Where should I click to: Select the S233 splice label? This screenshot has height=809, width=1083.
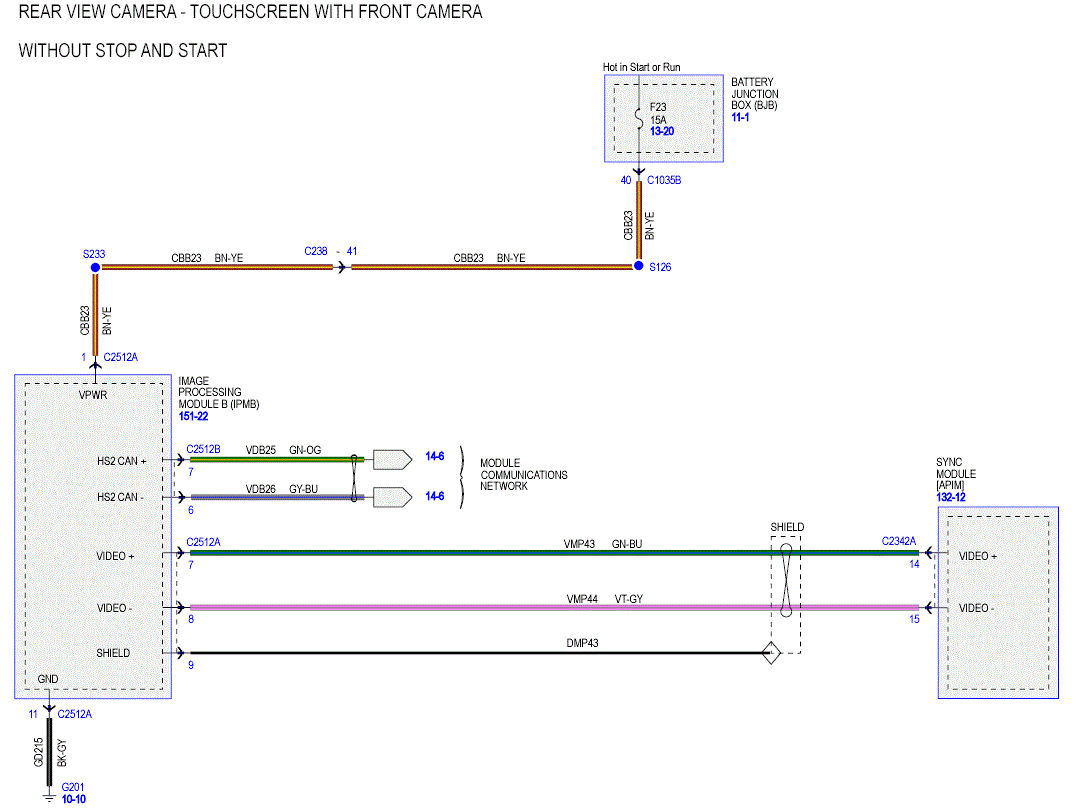tap(94, 254)
